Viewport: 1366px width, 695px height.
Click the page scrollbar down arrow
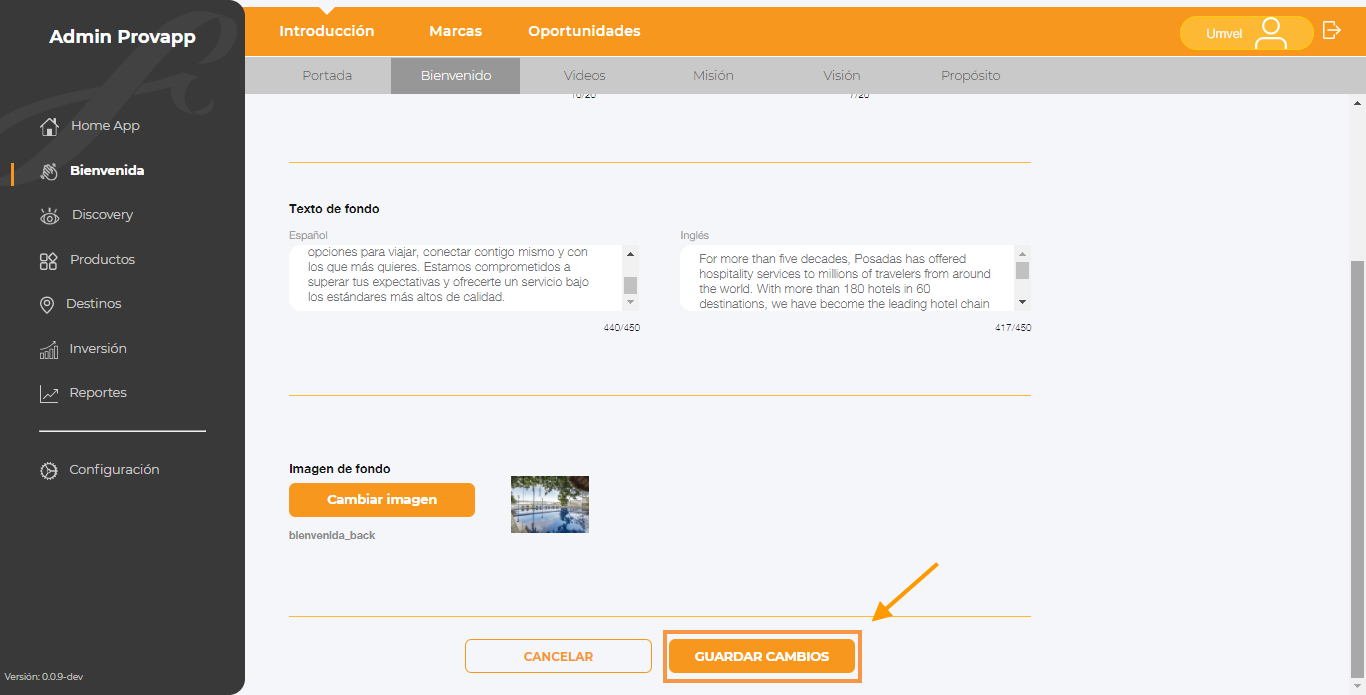pos(1357,686)
